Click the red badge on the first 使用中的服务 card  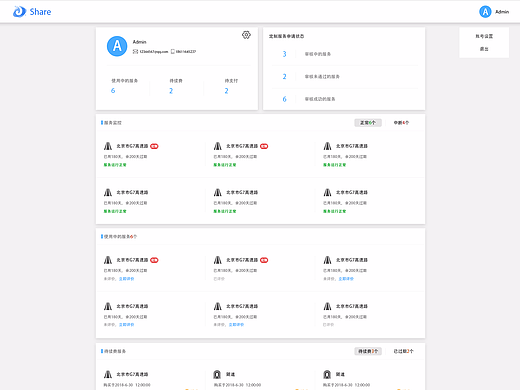154,260
